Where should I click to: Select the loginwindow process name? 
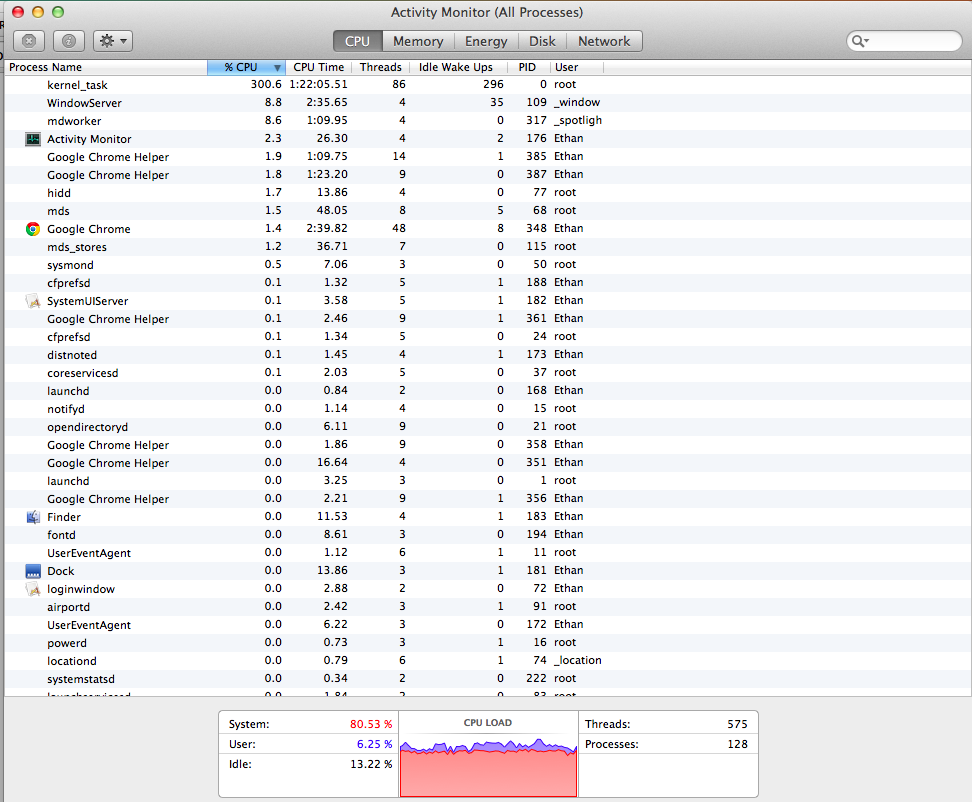click(81, 588)
